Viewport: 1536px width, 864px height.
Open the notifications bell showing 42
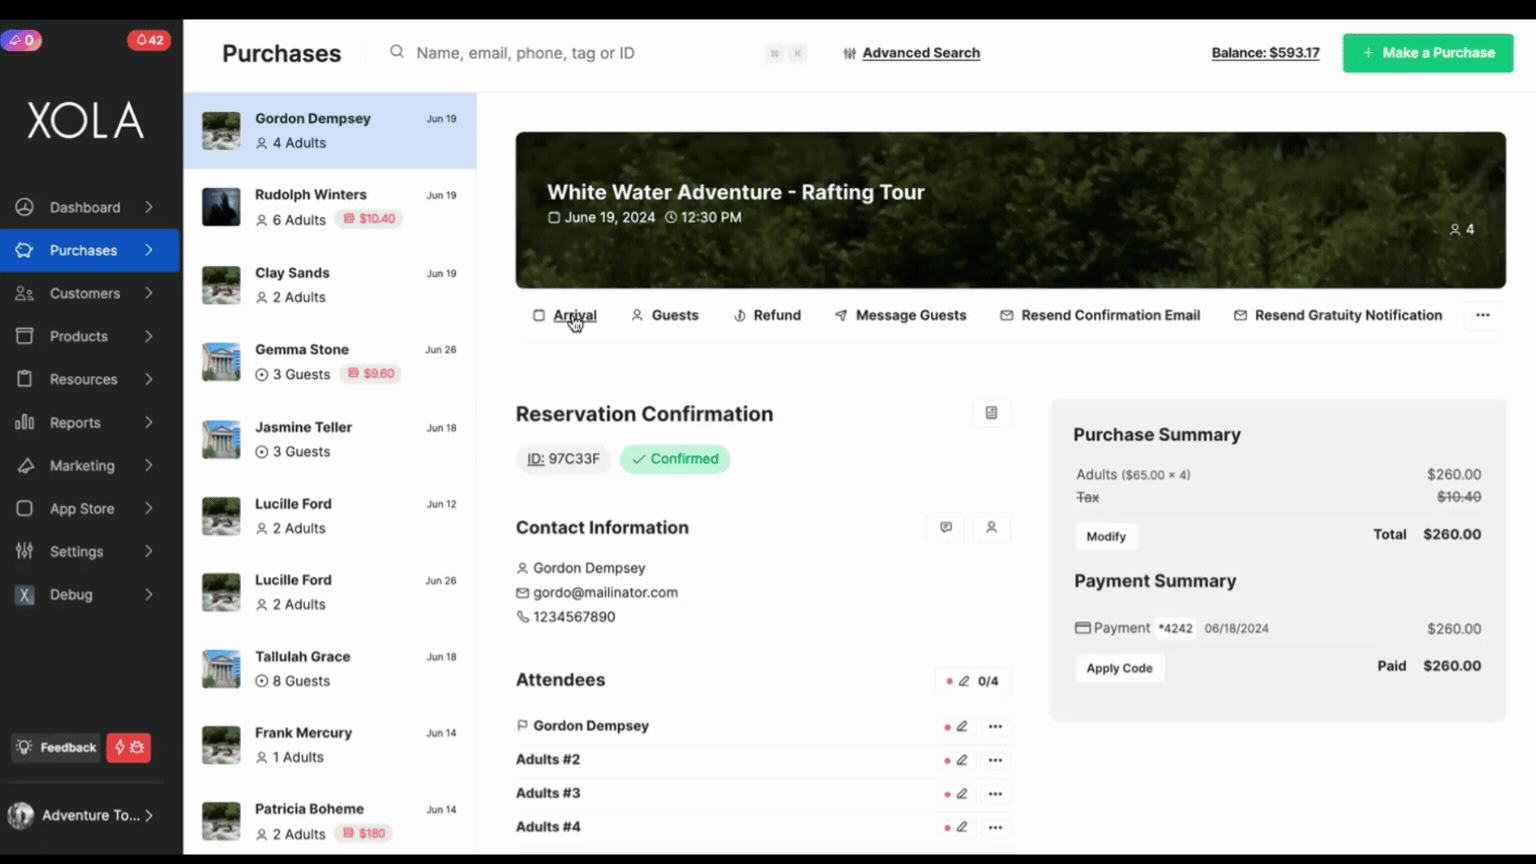pyautogui.click(x=148, y=40)
